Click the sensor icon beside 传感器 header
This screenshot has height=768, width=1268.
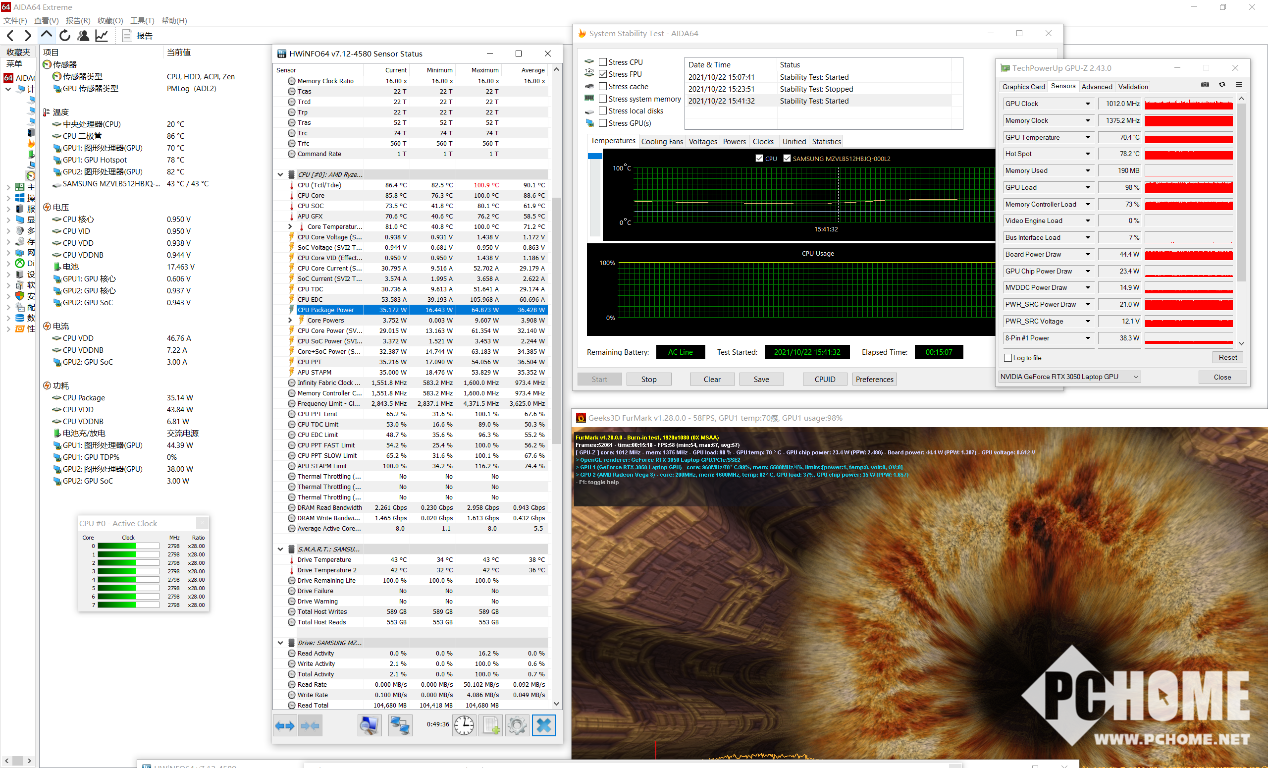tap(46, 65)
